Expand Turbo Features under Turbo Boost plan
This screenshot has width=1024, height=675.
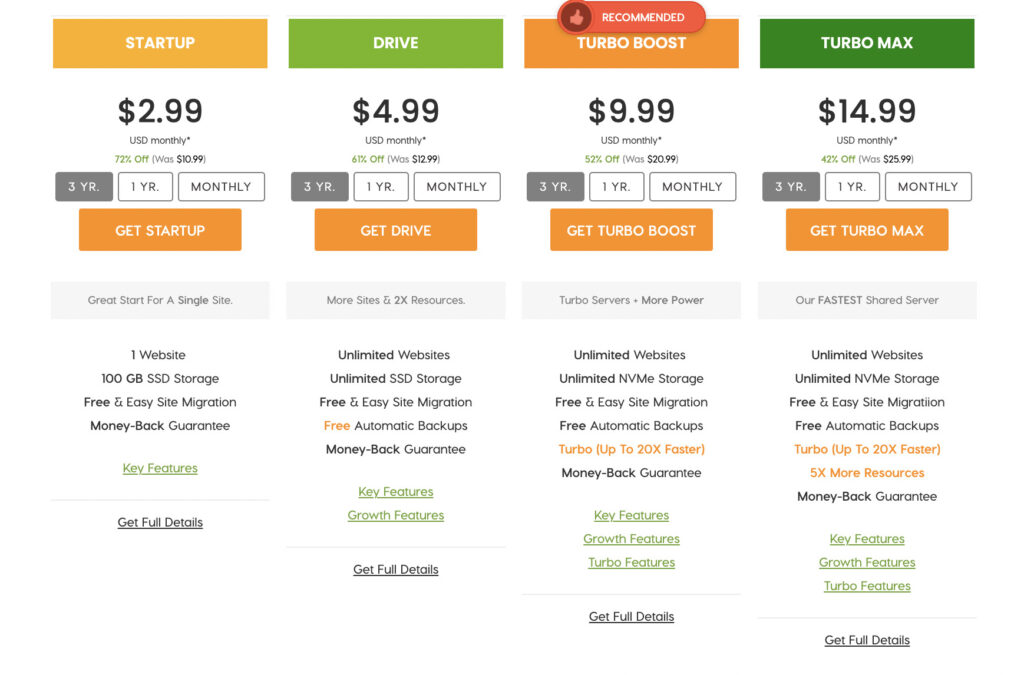(632, 562)
